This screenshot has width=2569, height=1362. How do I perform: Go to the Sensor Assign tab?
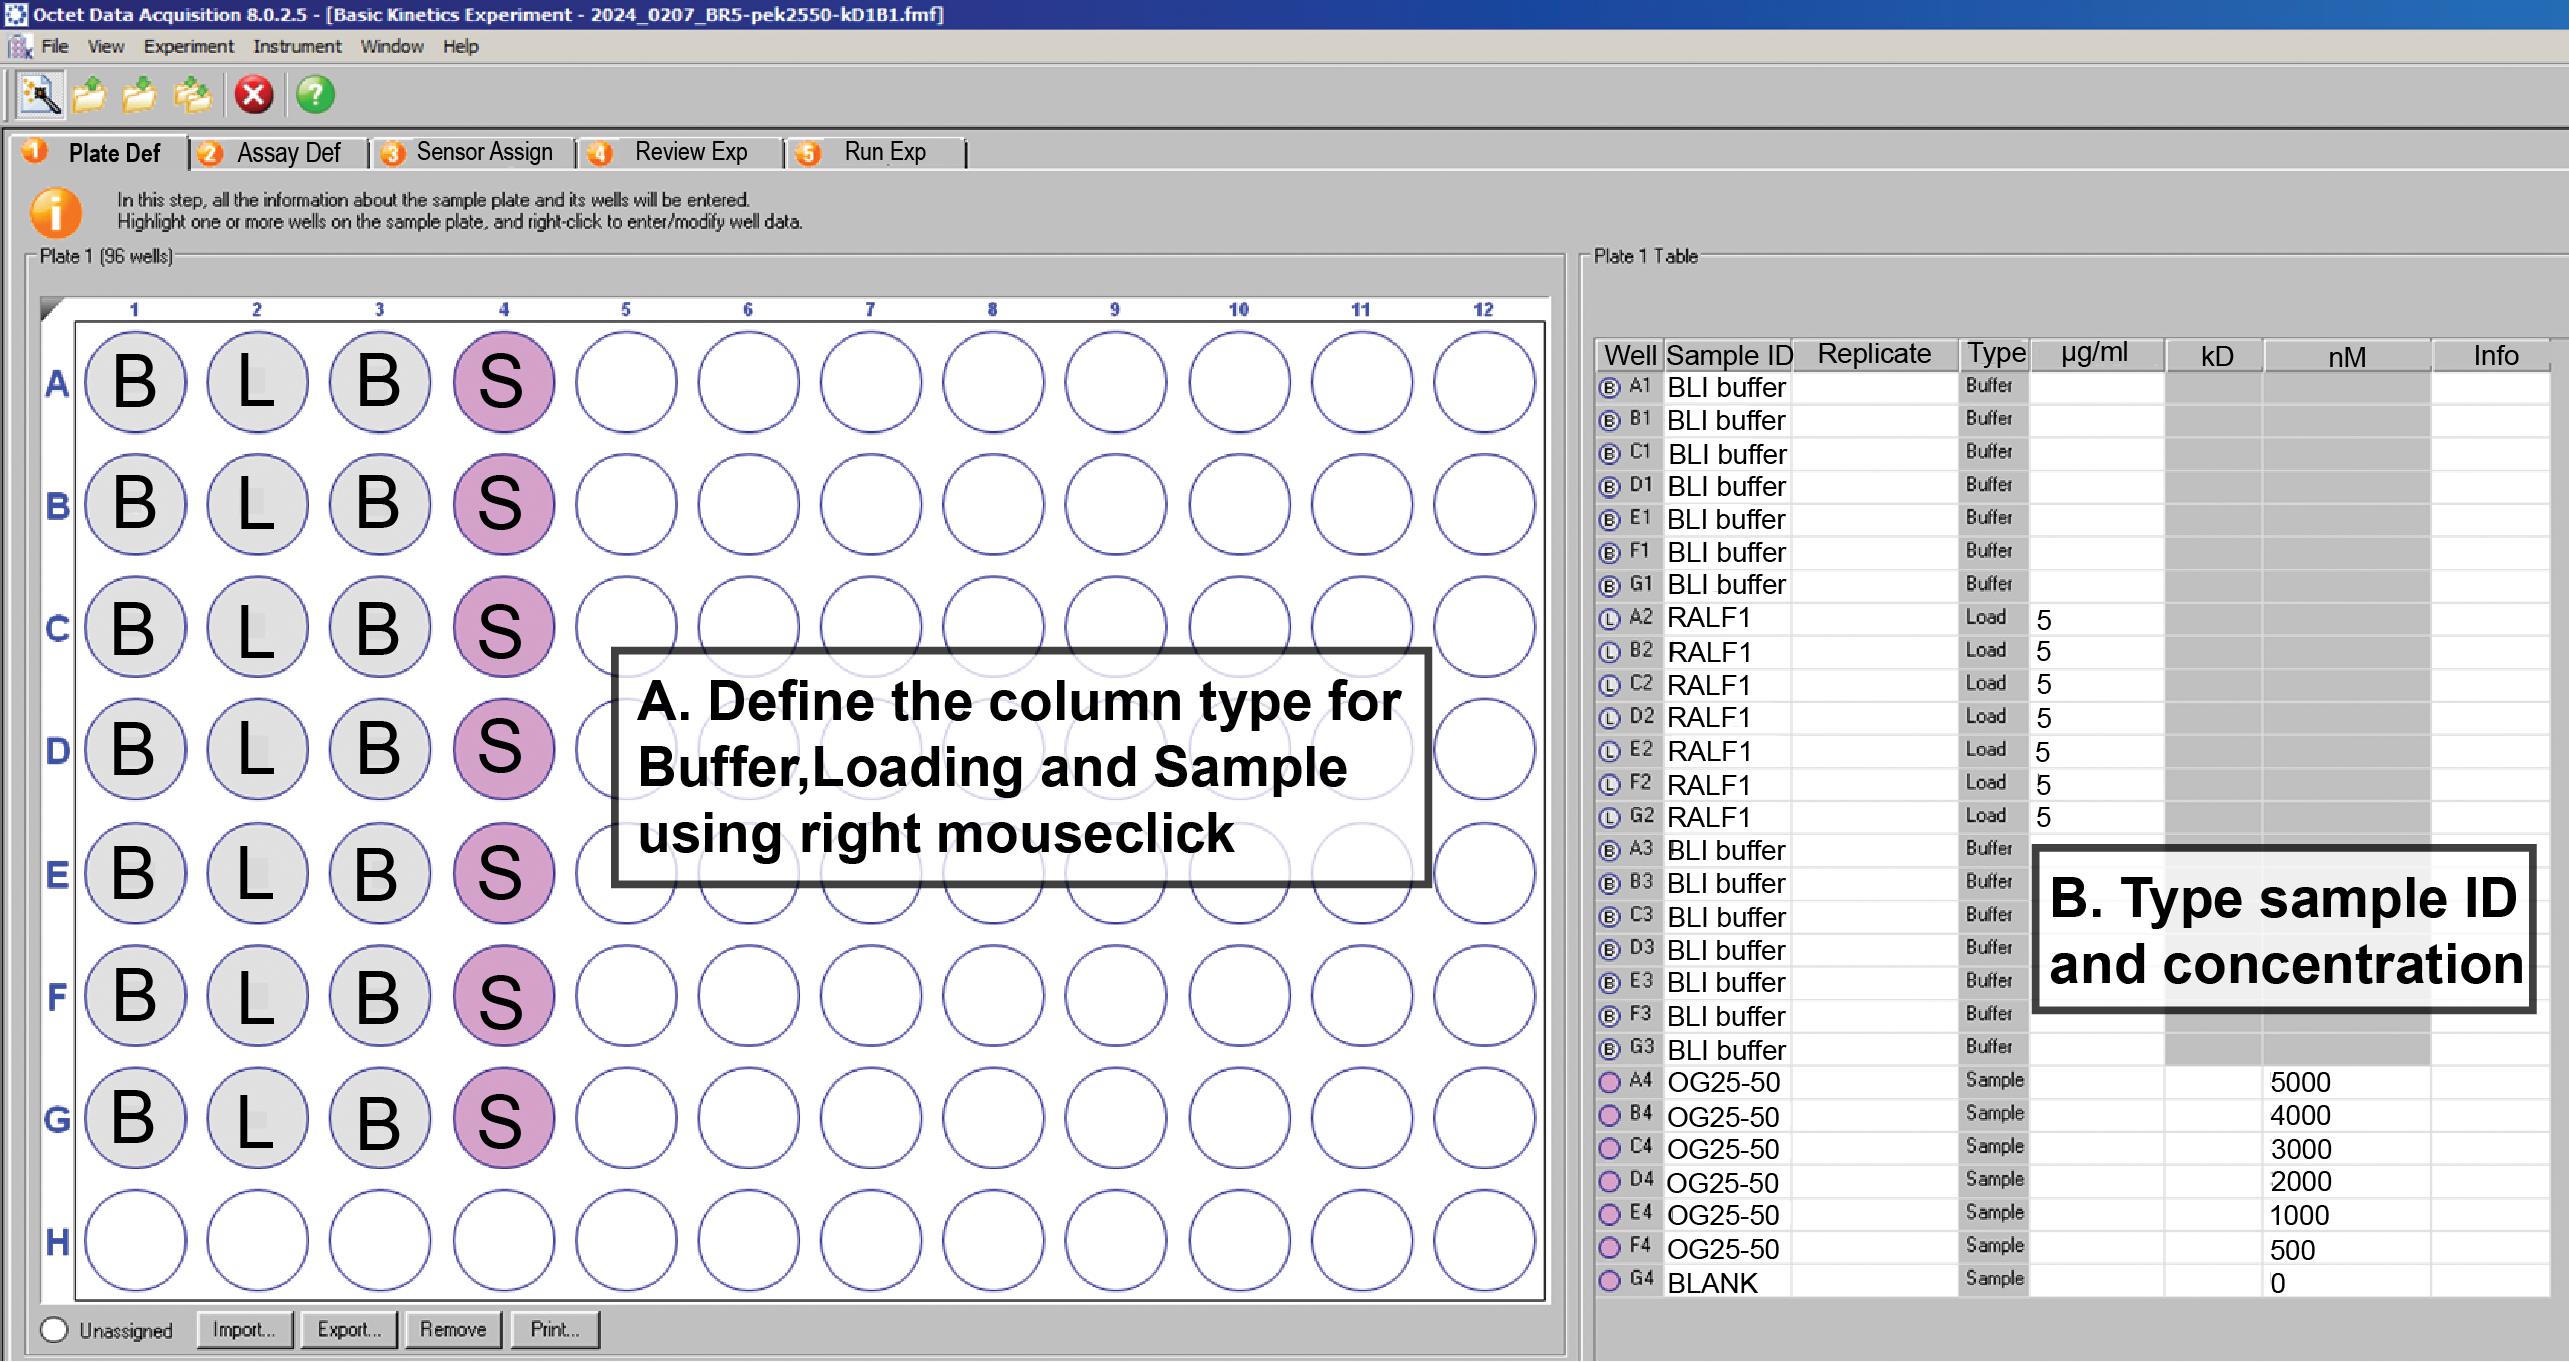click(475, 152)
